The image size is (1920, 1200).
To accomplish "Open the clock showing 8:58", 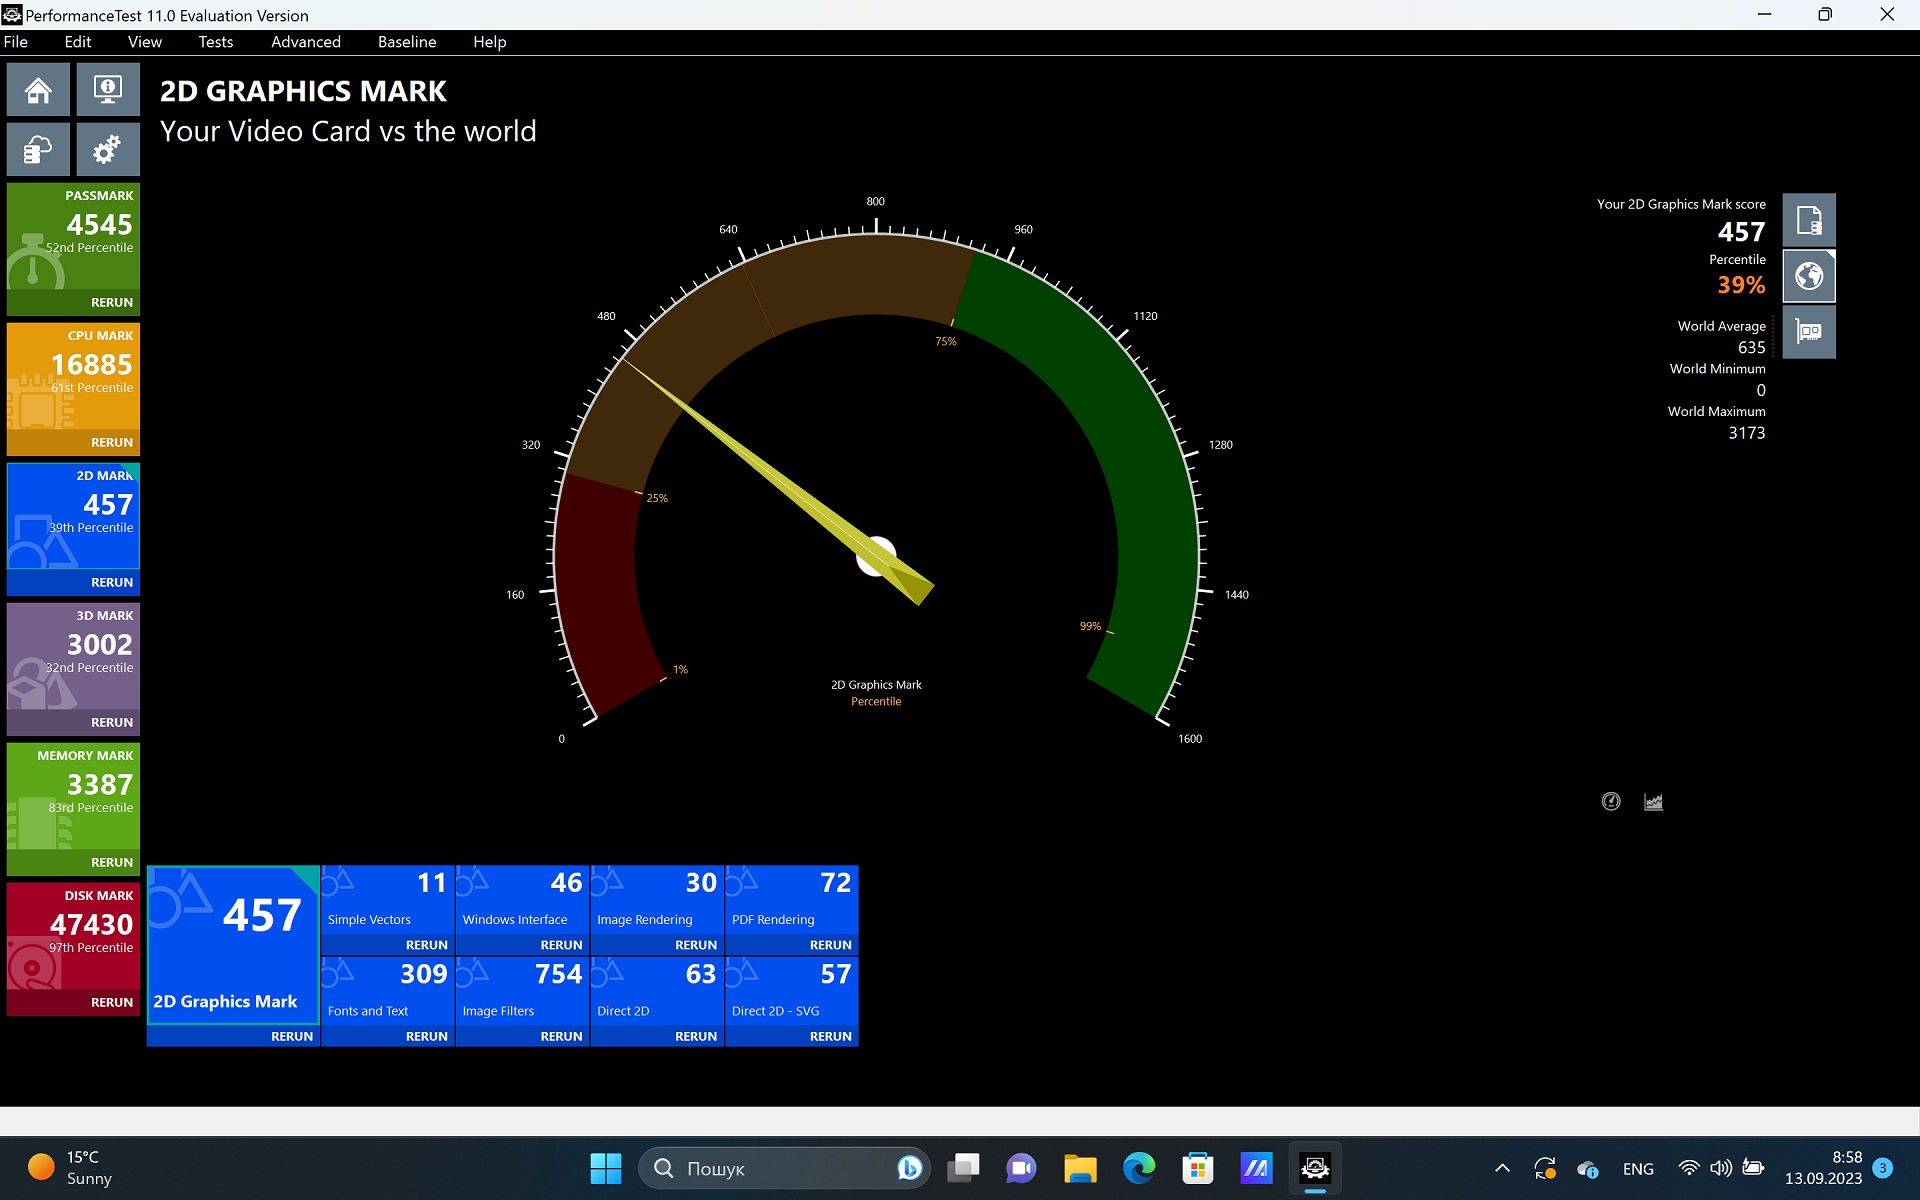I will (1823, 1168).
